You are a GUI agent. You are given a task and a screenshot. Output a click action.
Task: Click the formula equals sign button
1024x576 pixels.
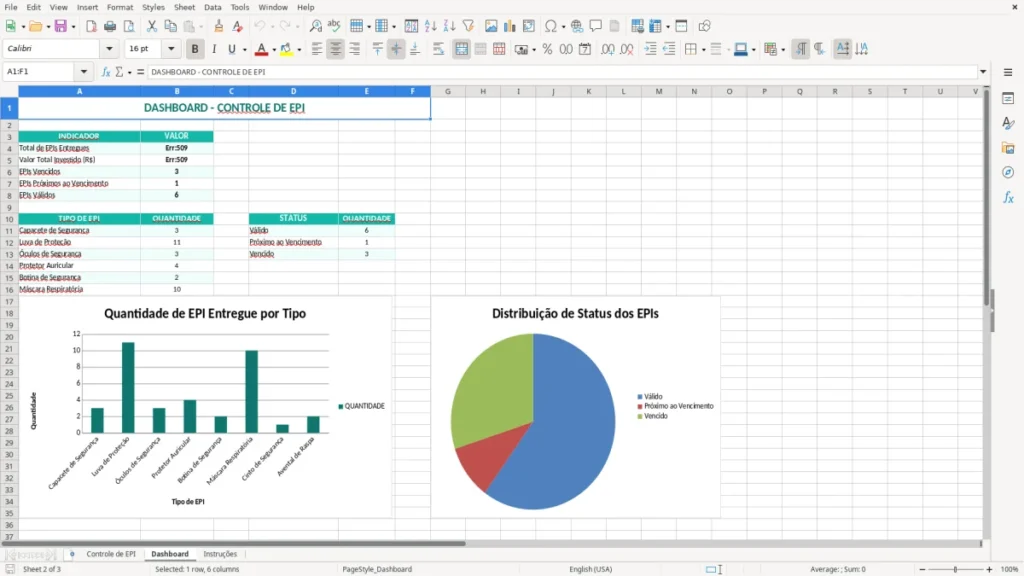click(140, 72)
